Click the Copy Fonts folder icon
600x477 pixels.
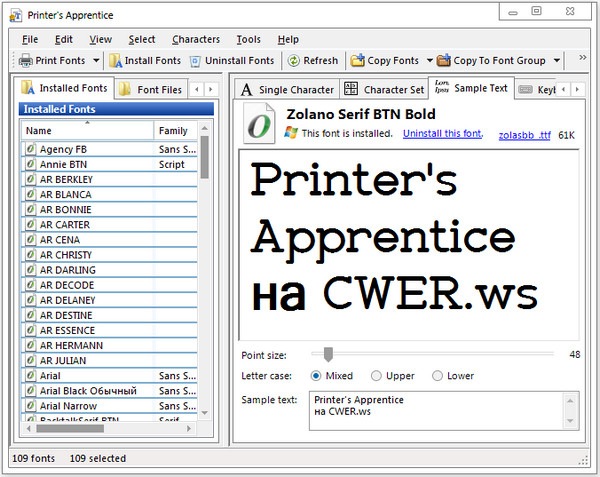coord(358,61)
